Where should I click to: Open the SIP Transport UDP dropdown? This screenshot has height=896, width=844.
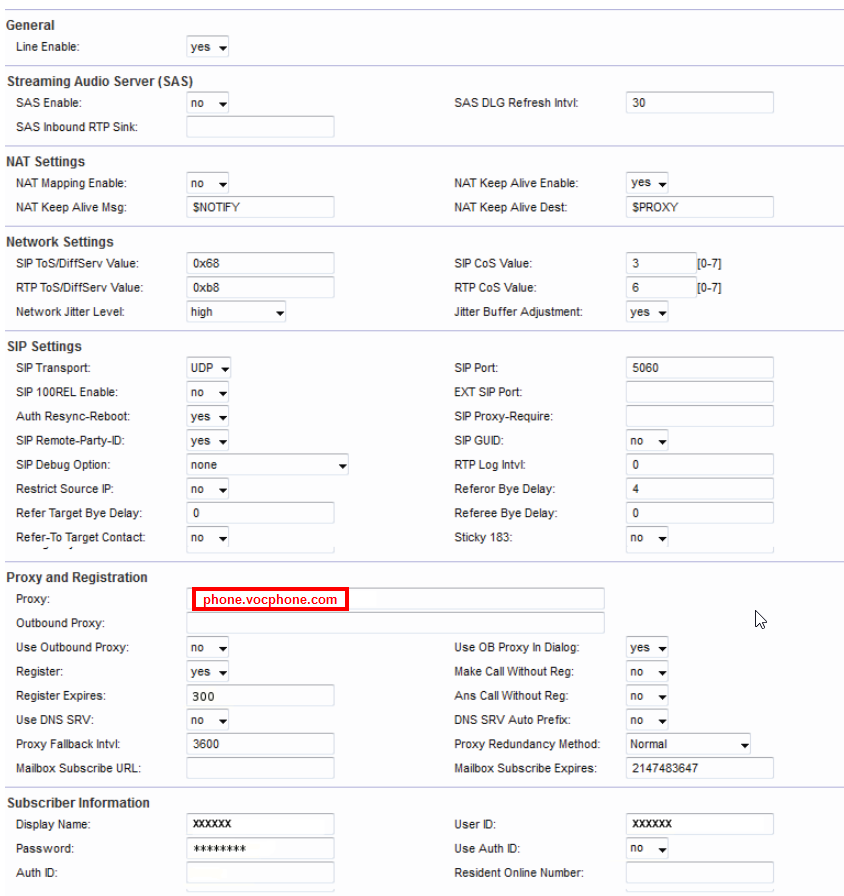(x=209, y=368)
